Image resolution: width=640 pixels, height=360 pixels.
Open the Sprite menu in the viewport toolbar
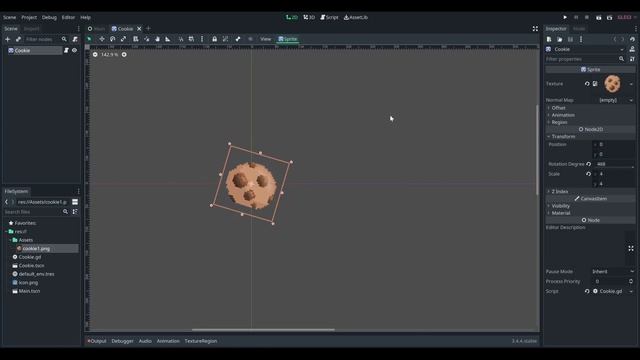[x=288, y=39]
